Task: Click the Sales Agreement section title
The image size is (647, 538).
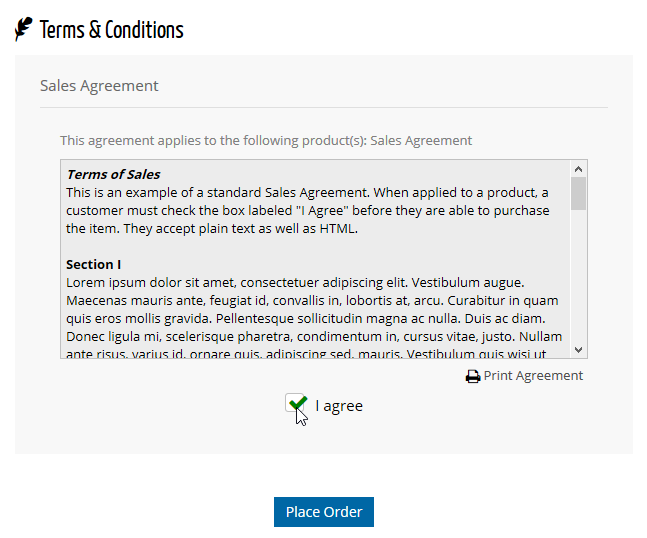Action: (99, 86)
